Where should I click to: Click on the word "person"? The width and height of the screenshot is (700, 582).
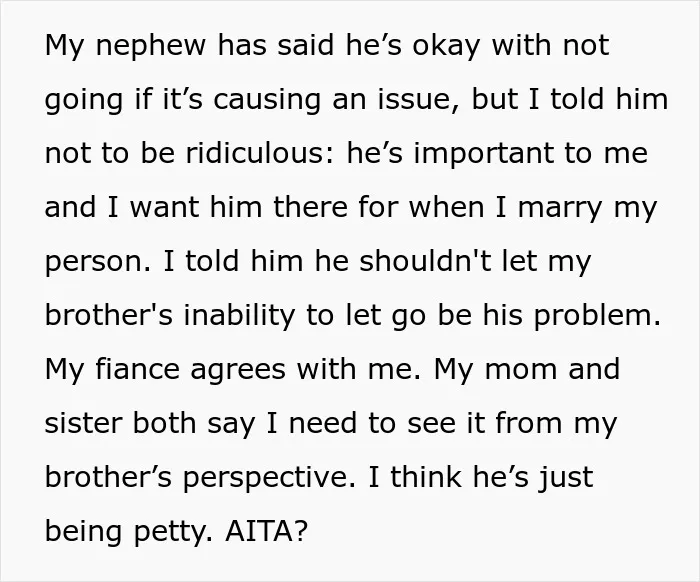(94, 262)
